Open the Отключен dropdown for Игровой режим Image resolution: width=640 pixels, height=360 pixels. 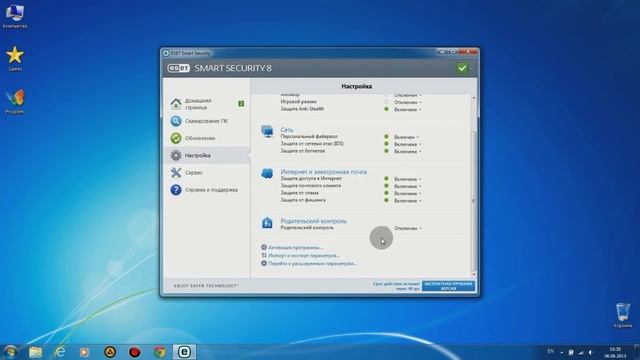408,102
